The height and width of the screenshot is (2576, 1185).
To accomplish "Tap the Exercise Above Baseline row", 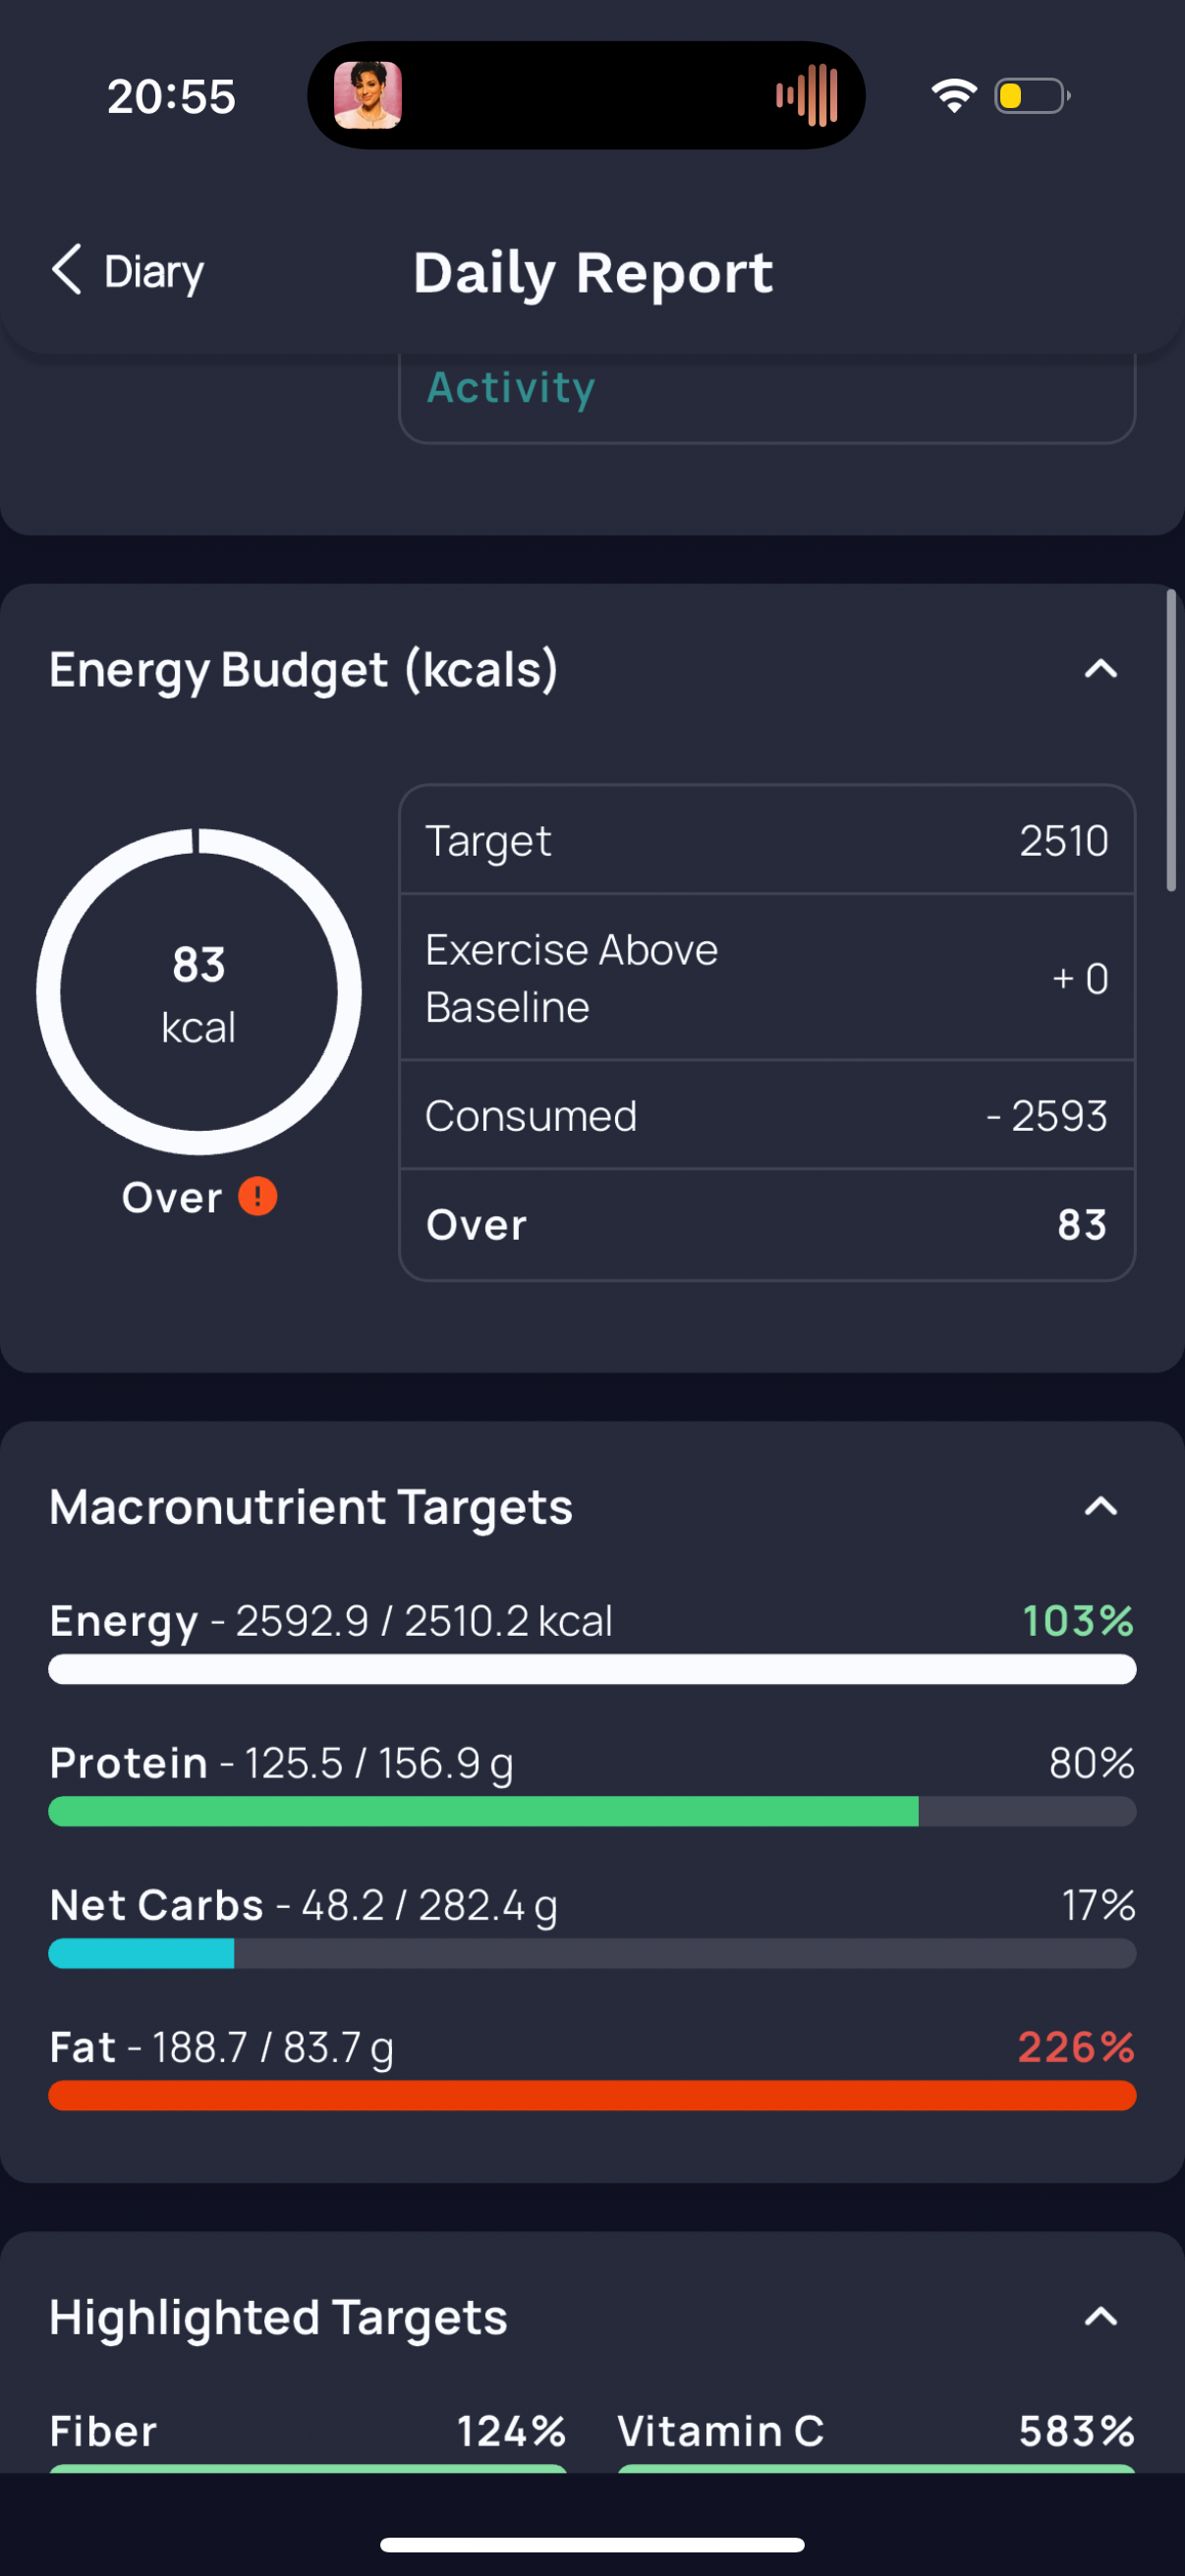I will (767, 977).
